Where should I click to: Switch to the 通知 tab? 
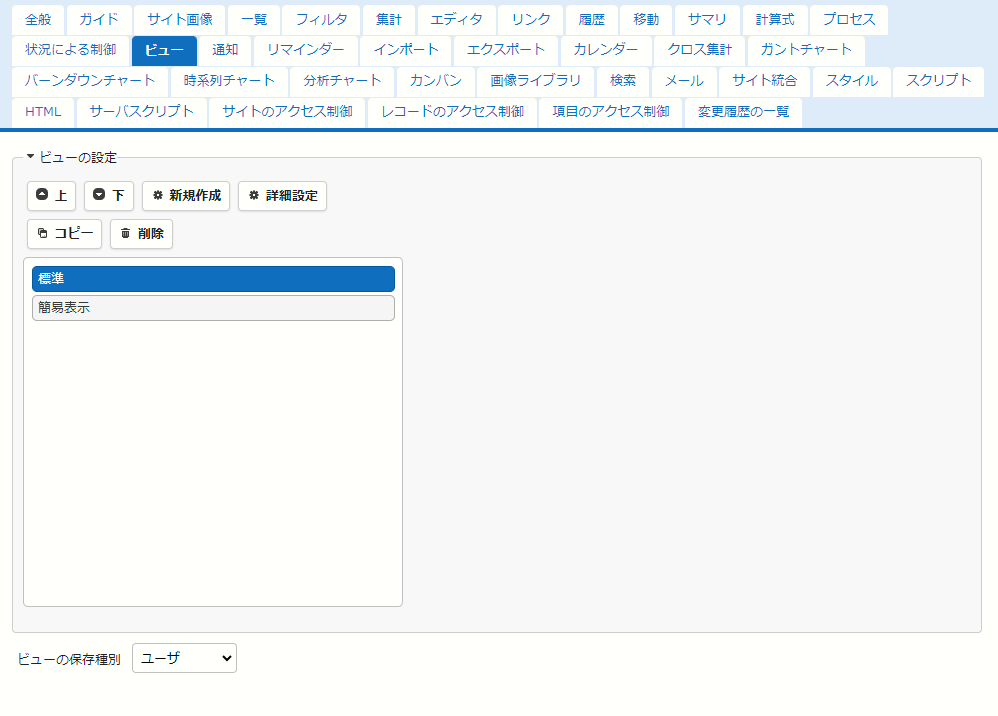point(225,50)
